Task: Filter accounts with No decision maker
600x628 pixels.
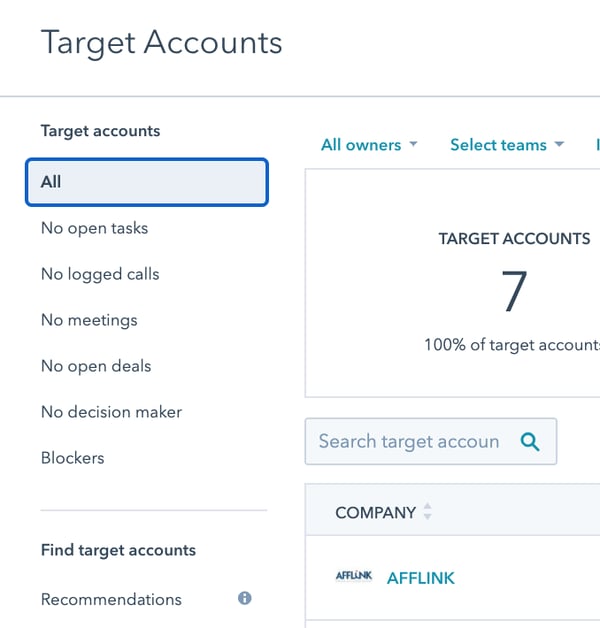Action: coord(111,412)
